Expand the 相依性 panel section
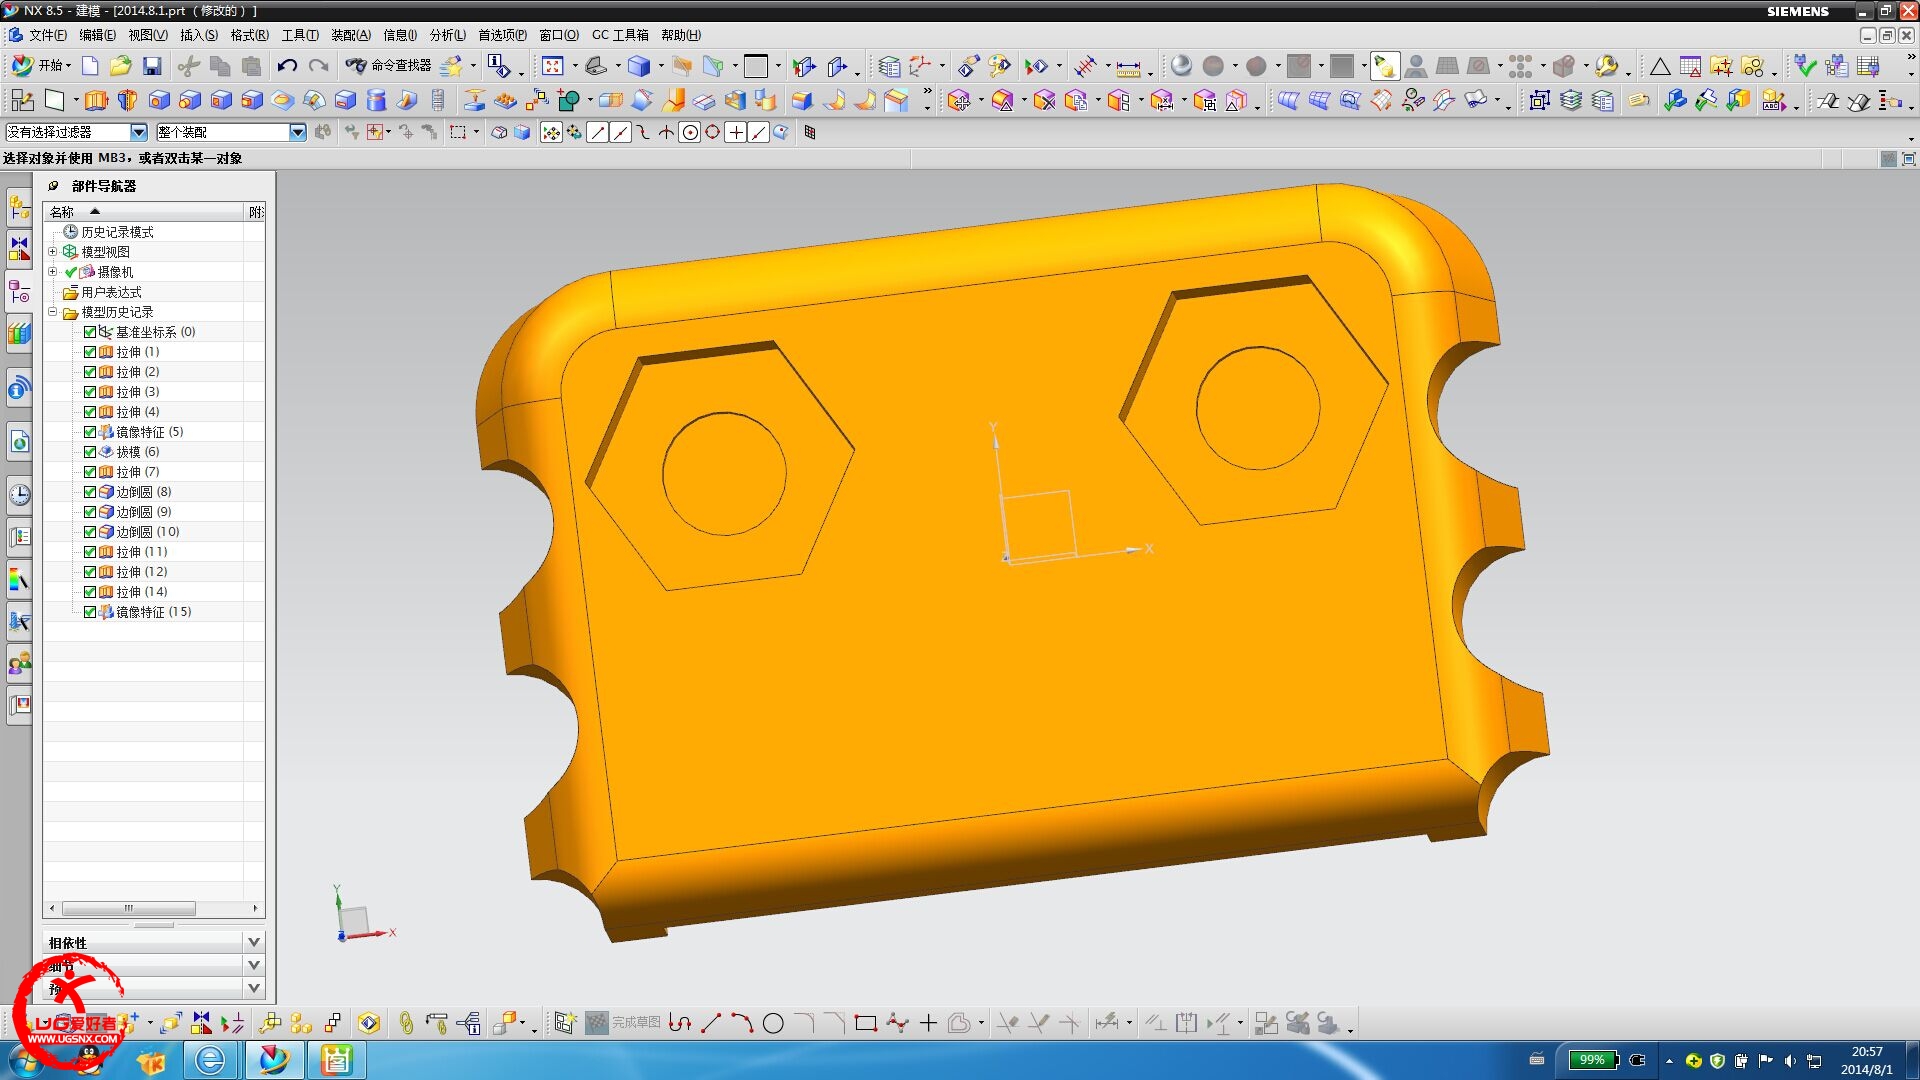 pos(155,943)
